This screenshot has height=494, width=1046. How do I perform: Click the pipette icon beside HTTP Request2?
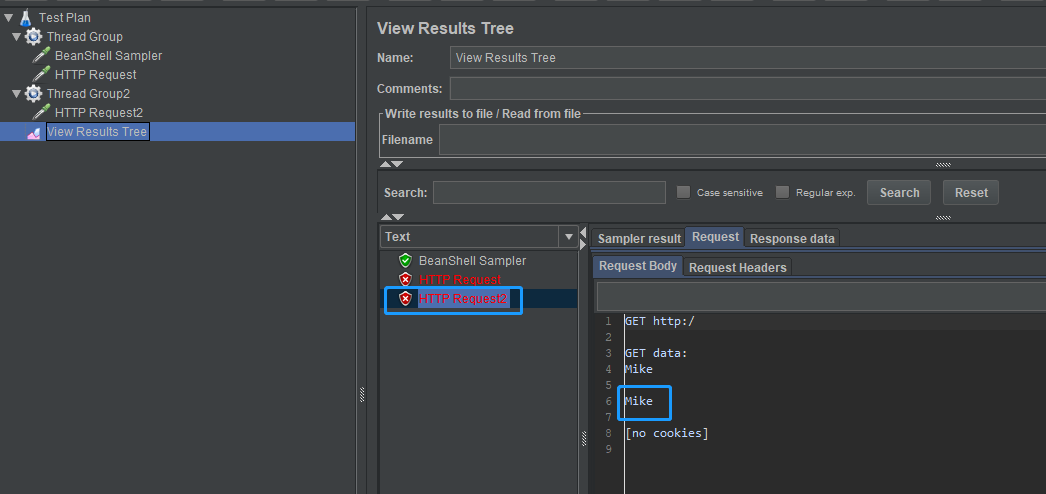click(x=41, y=113)
